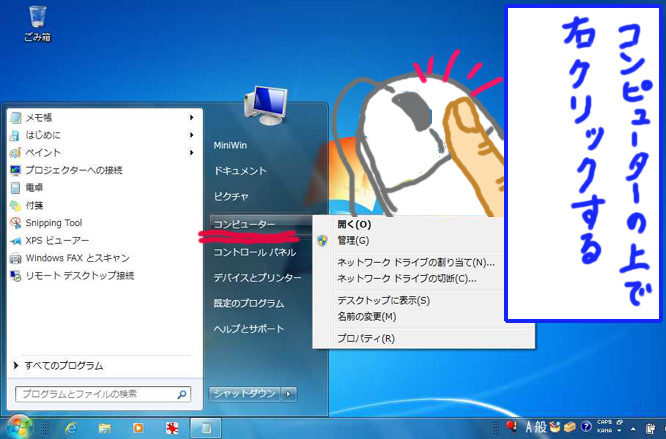
Task: Expand ペイント jump list arrow
Action: (x=191, y=153)
